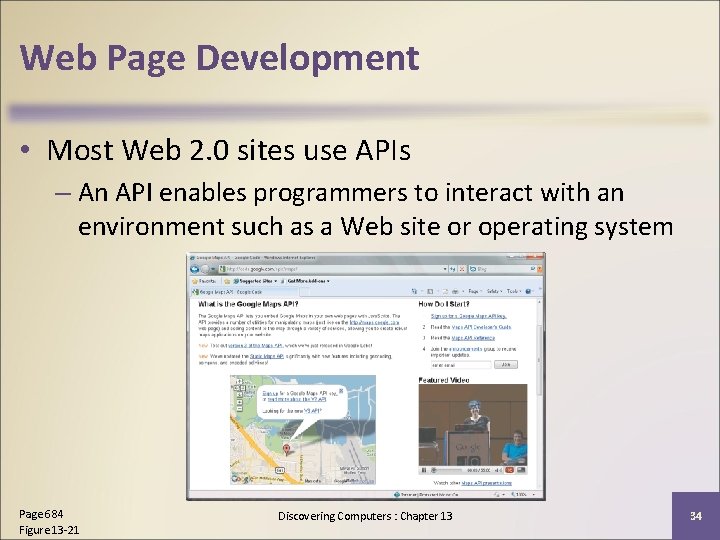
Task: Open the Static Maps API link
Action: (266, 356)
